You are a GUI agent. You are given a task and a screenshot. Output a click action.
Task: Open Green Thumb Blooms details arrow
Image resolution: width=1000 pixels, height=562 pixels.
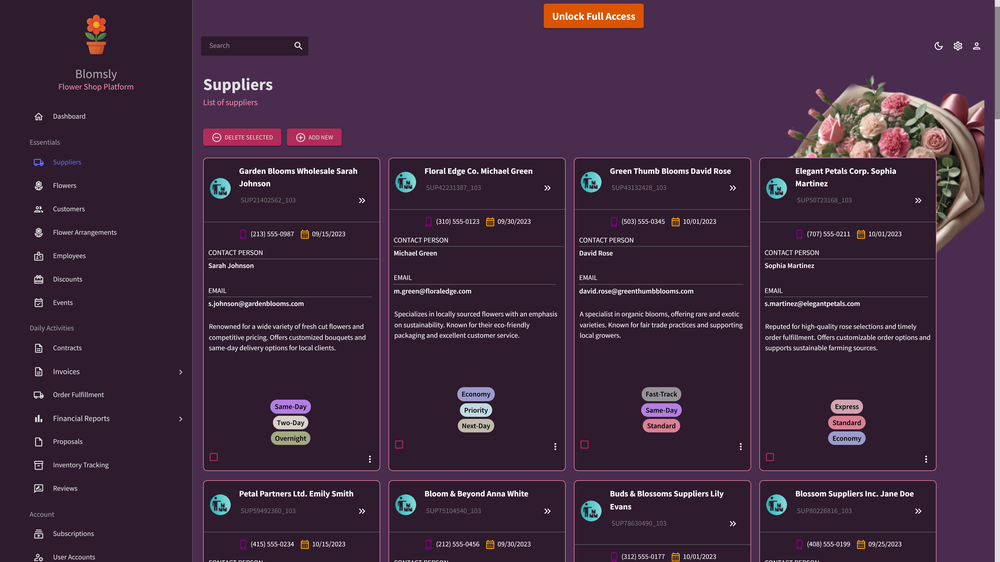(x=733, y=188)
